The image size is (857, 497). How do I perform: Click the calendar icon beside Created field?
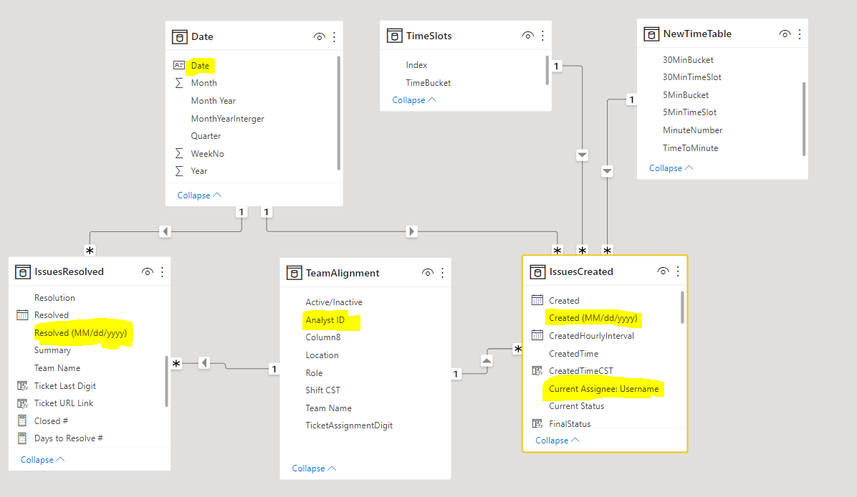pyautogui.click(x=537, y=300)
